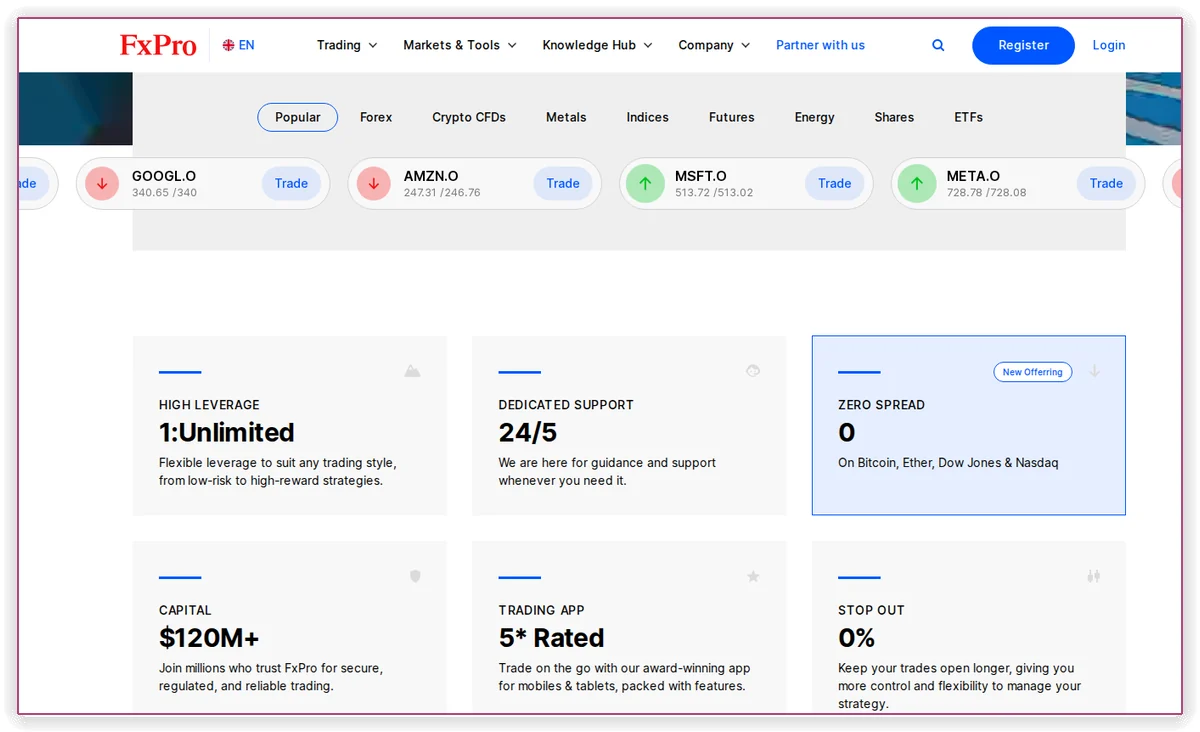
Task: Expand the Markets & Tools dropdown
Action: [x=460, y=45]
